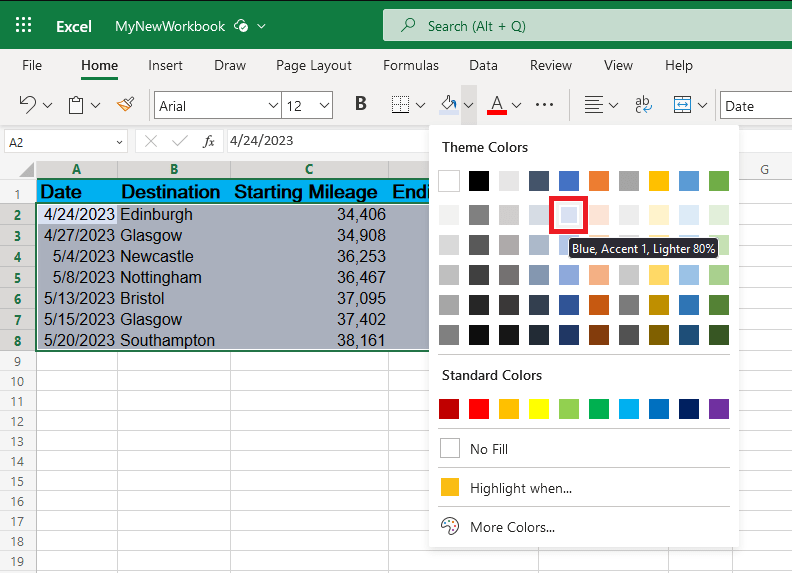Expand the Borders dropdown arrow
The width and height of the screenshot is (792, 573).
coord(420,105)
